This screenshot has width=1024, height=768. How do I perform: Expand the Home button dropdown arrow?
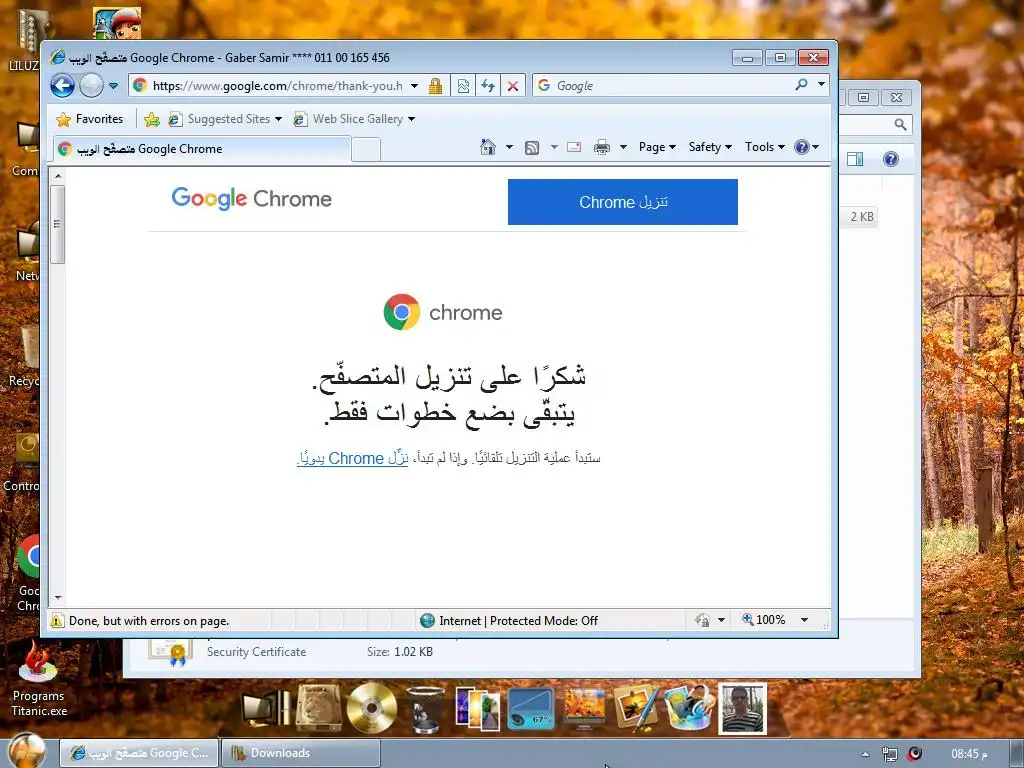pos(509,147)
